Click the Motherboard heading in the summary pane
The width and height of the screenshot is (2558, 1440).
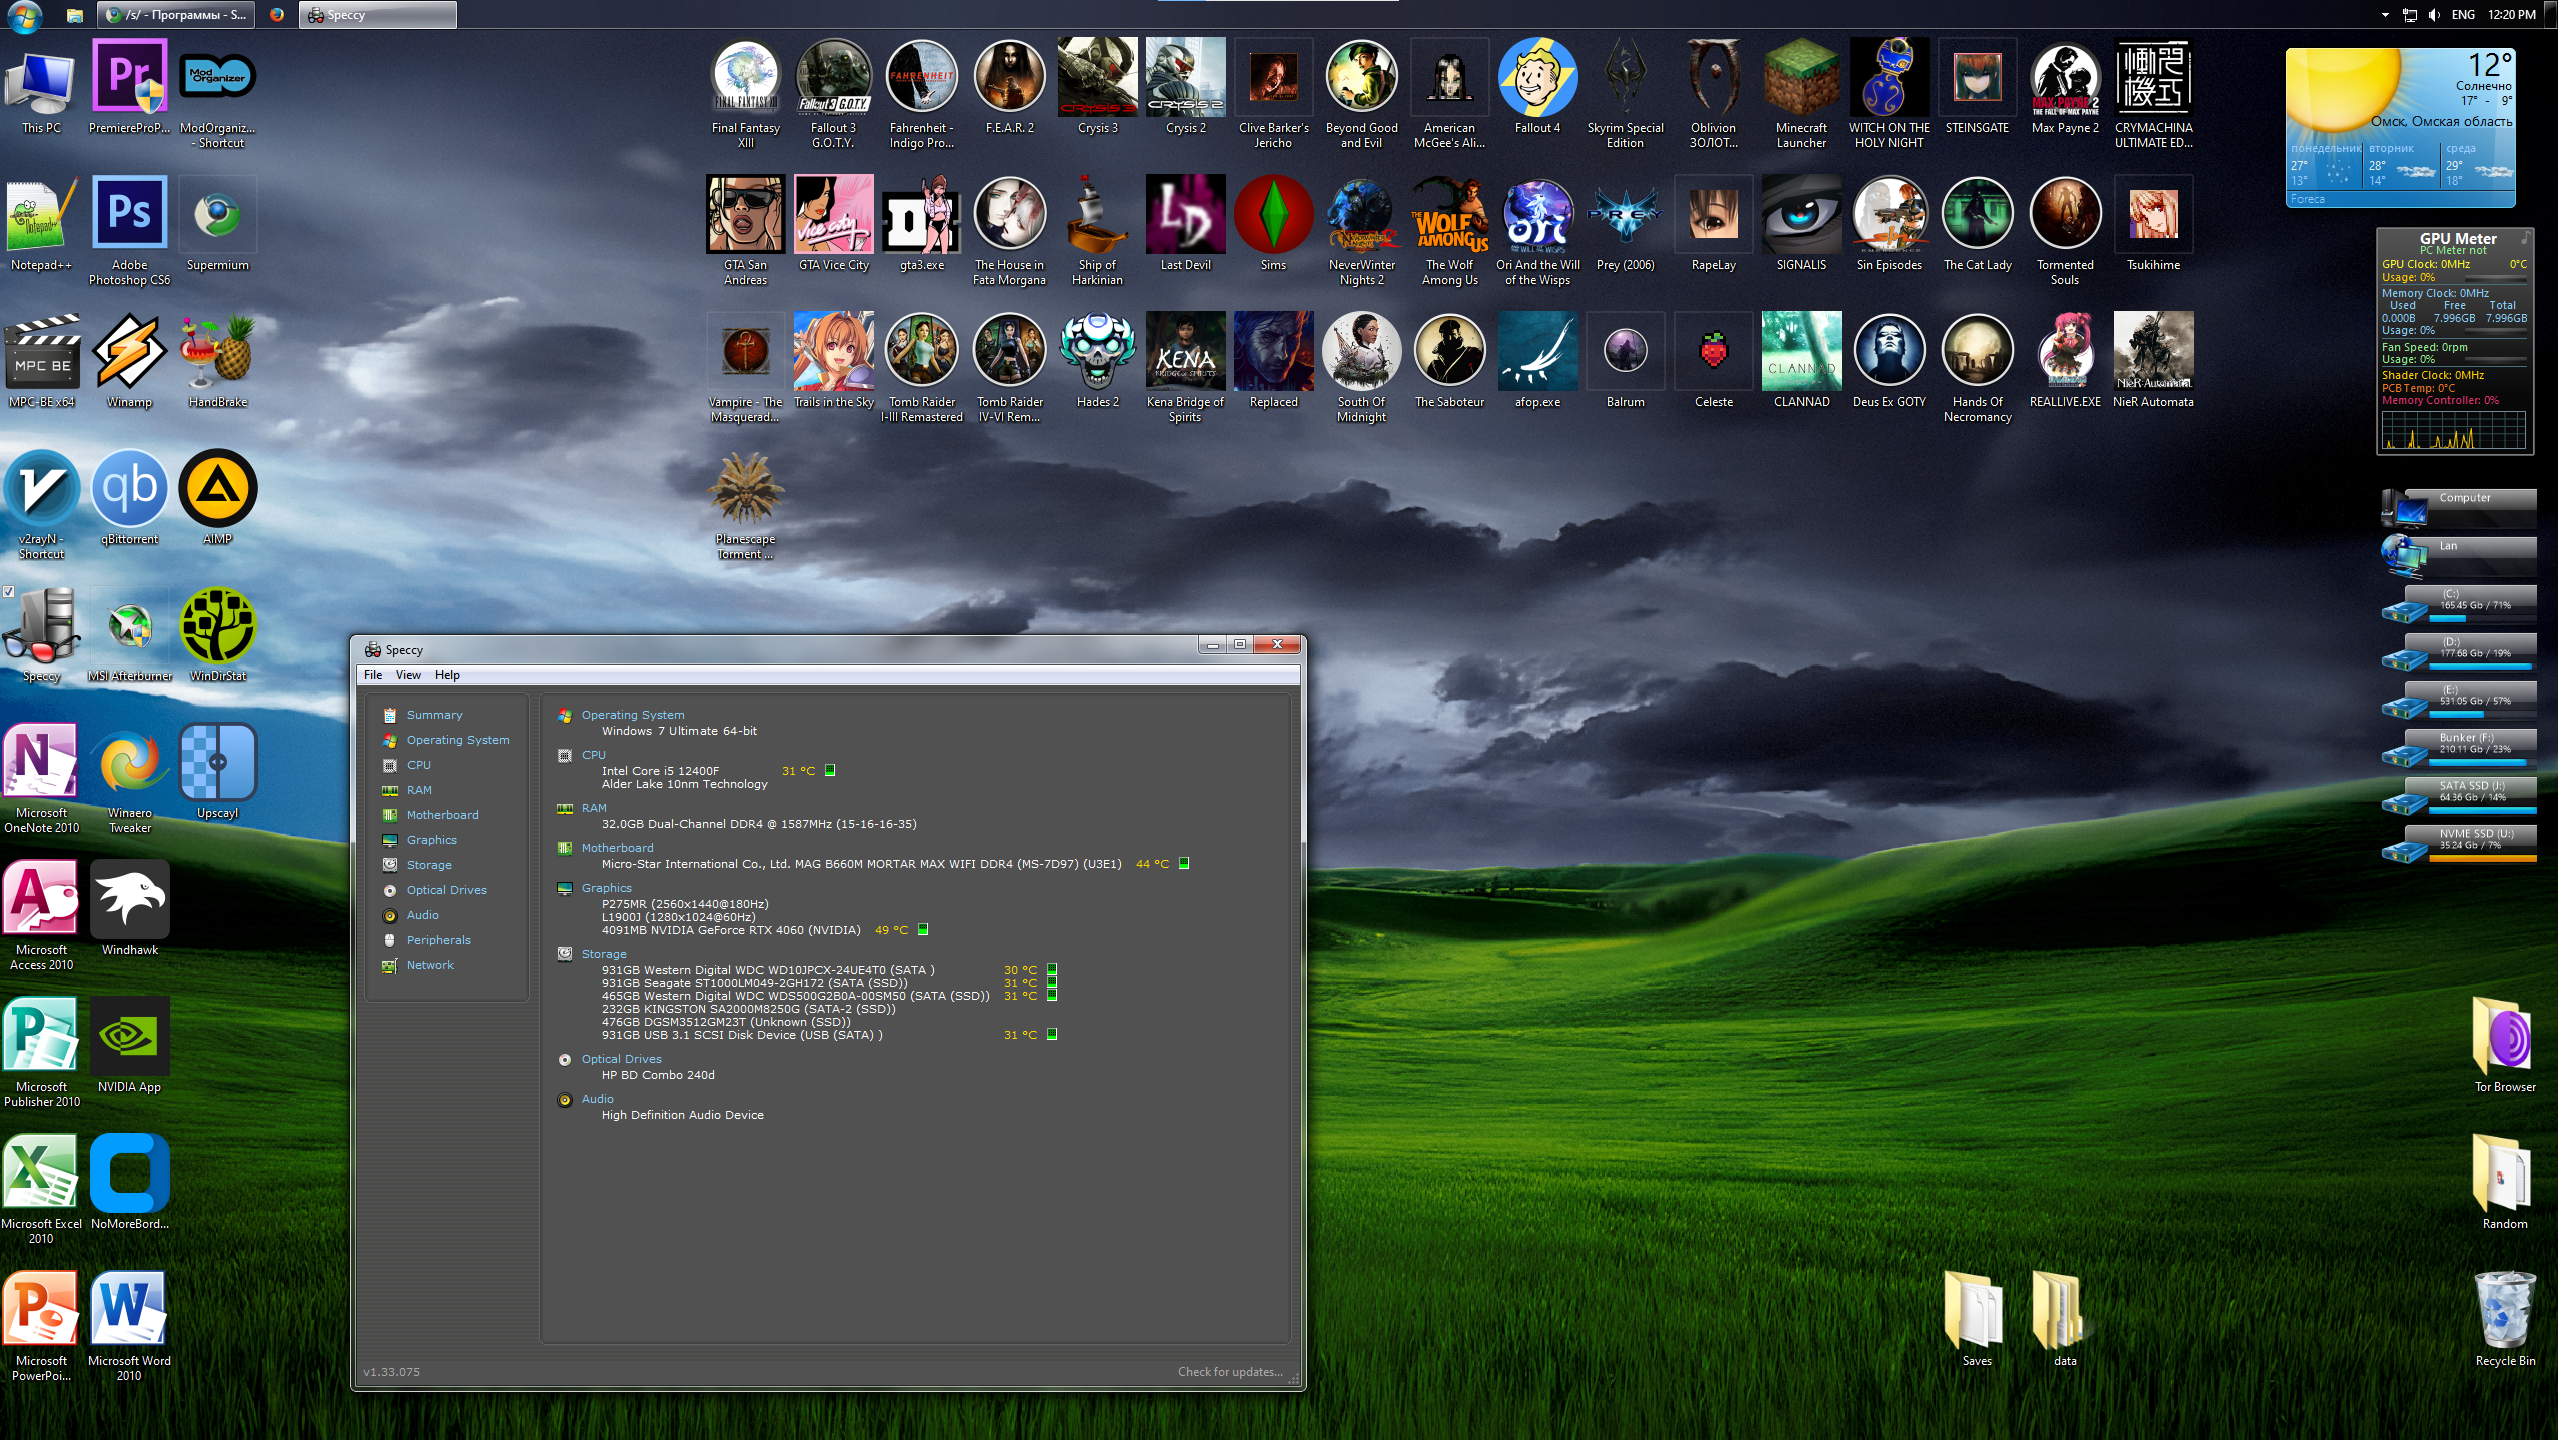(x=617, y=848)
